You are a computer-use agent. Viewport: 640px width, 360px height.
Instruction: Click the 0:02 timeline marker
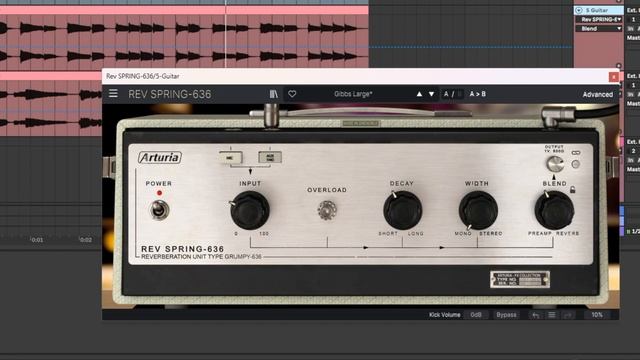click(x=86, y=240)
